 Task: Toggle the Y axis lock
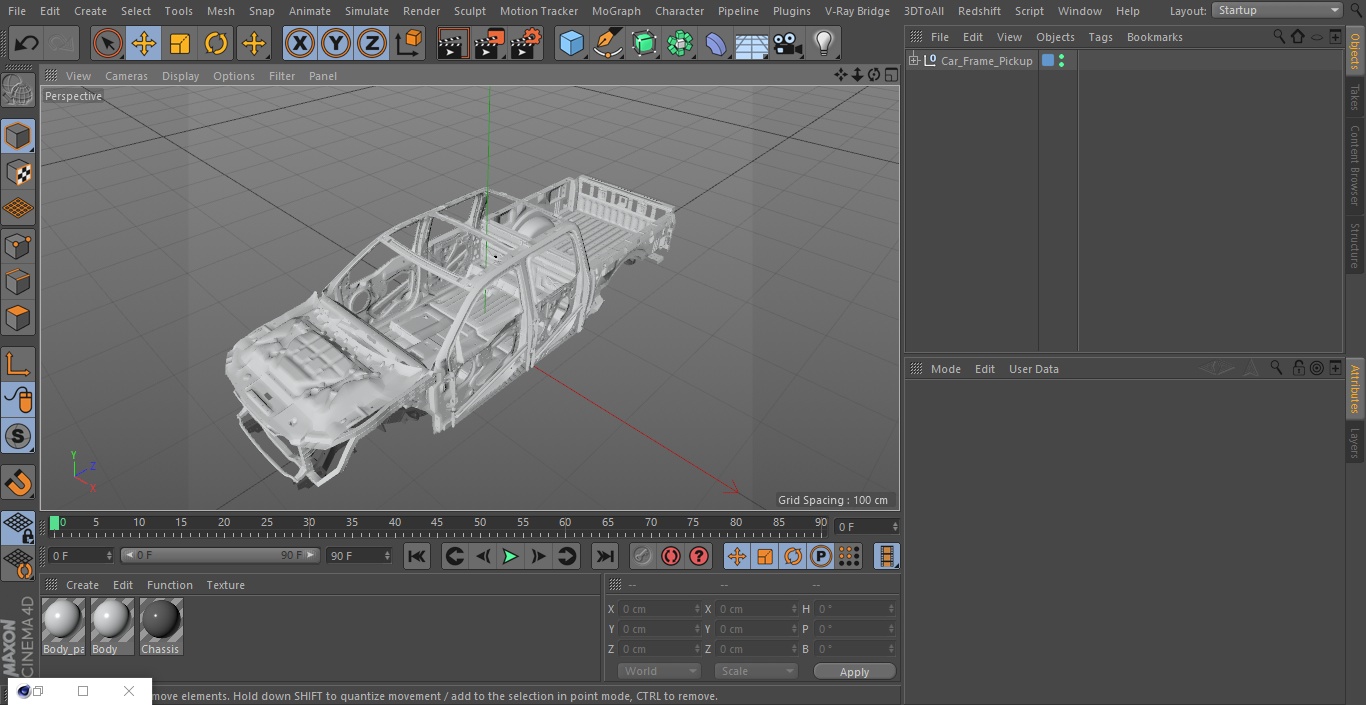point(336,44)
